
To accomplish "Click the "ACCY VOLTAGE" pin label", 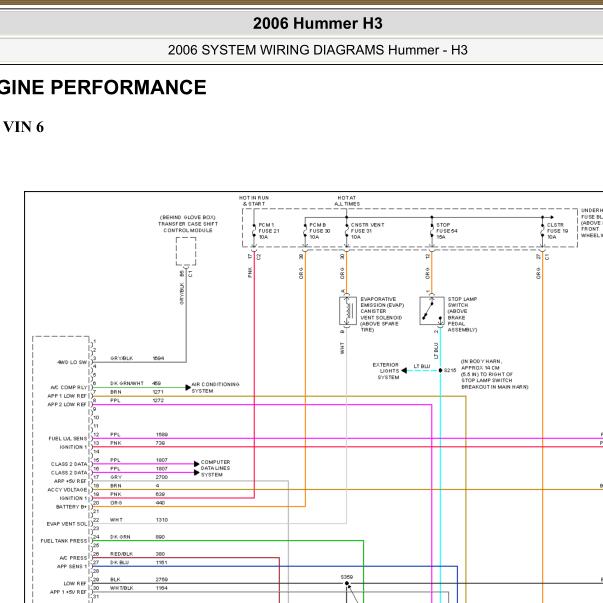I will pyautogui.click(x=68, y=490).
